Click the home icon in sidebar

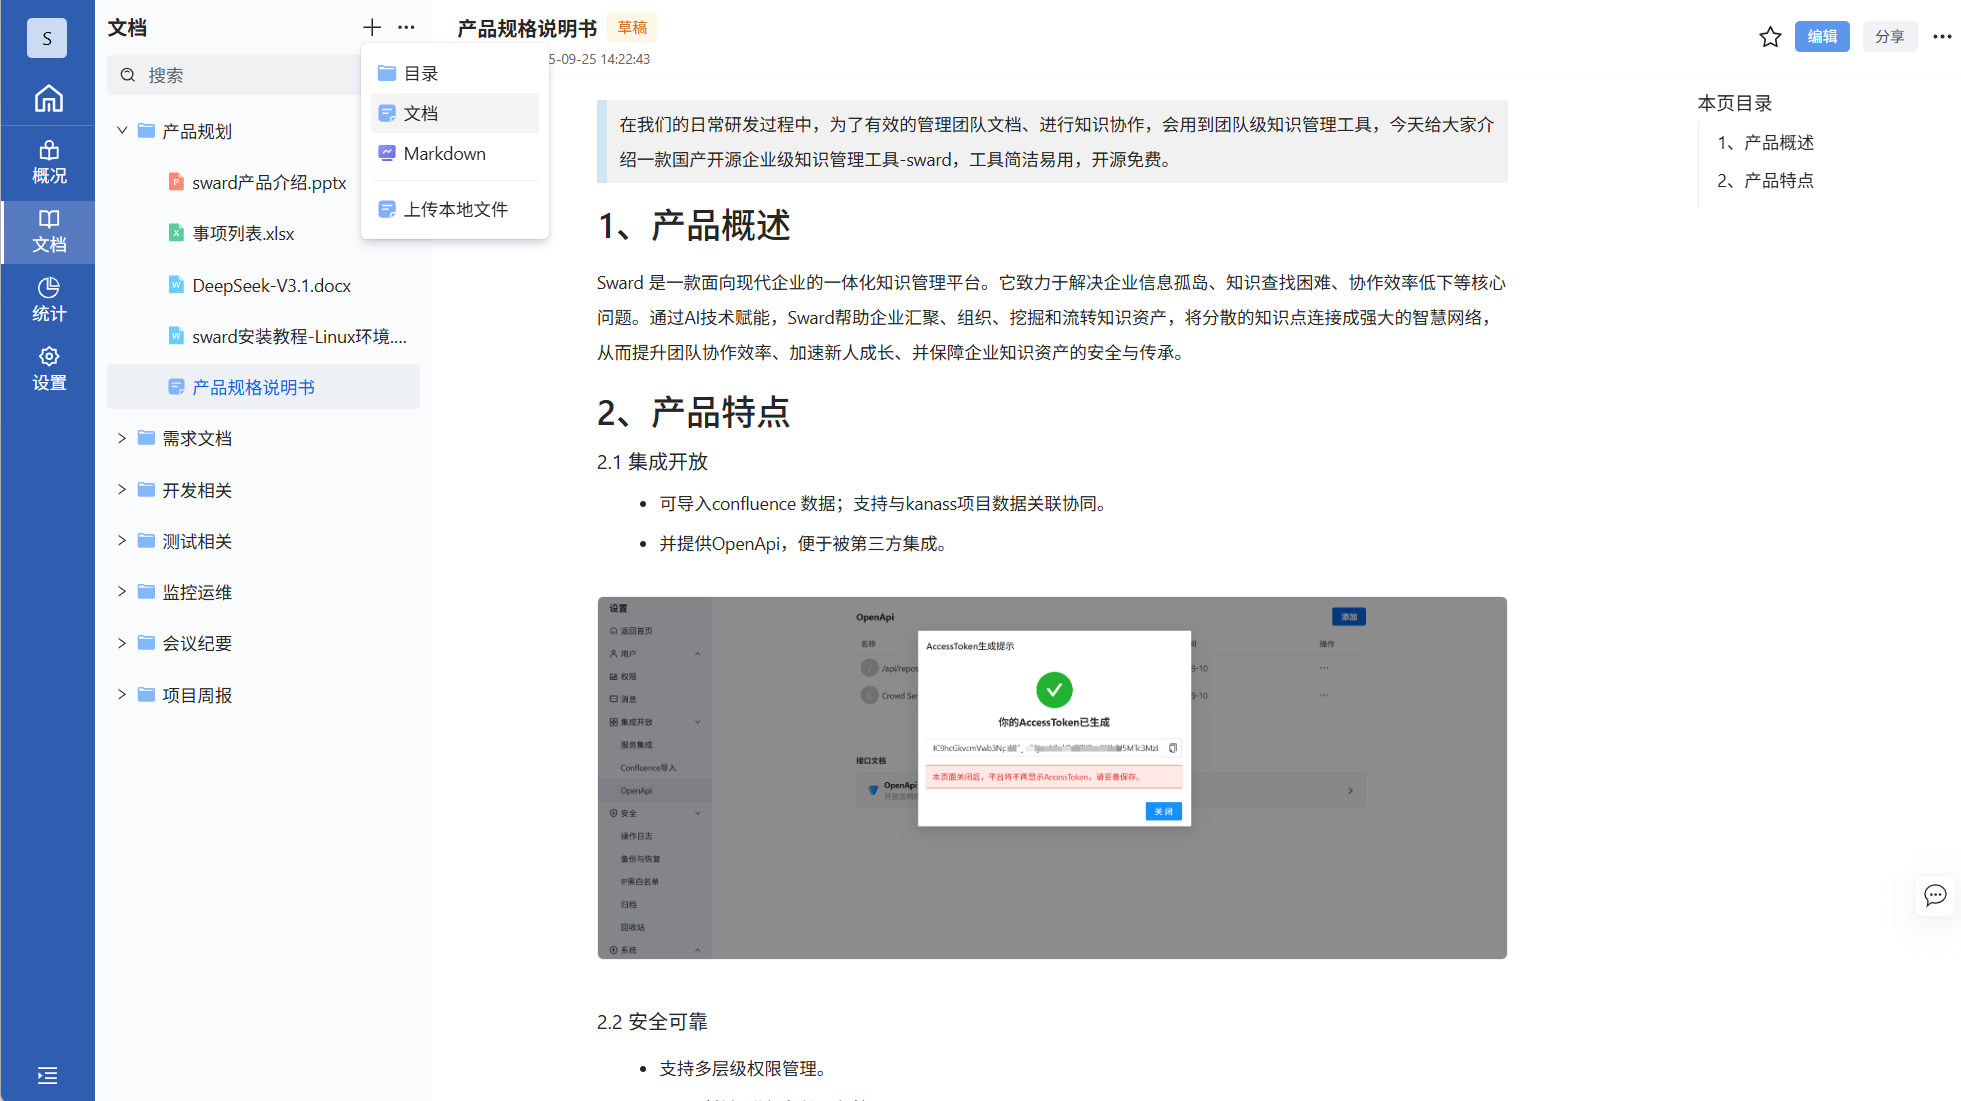[x=48, y=98]
